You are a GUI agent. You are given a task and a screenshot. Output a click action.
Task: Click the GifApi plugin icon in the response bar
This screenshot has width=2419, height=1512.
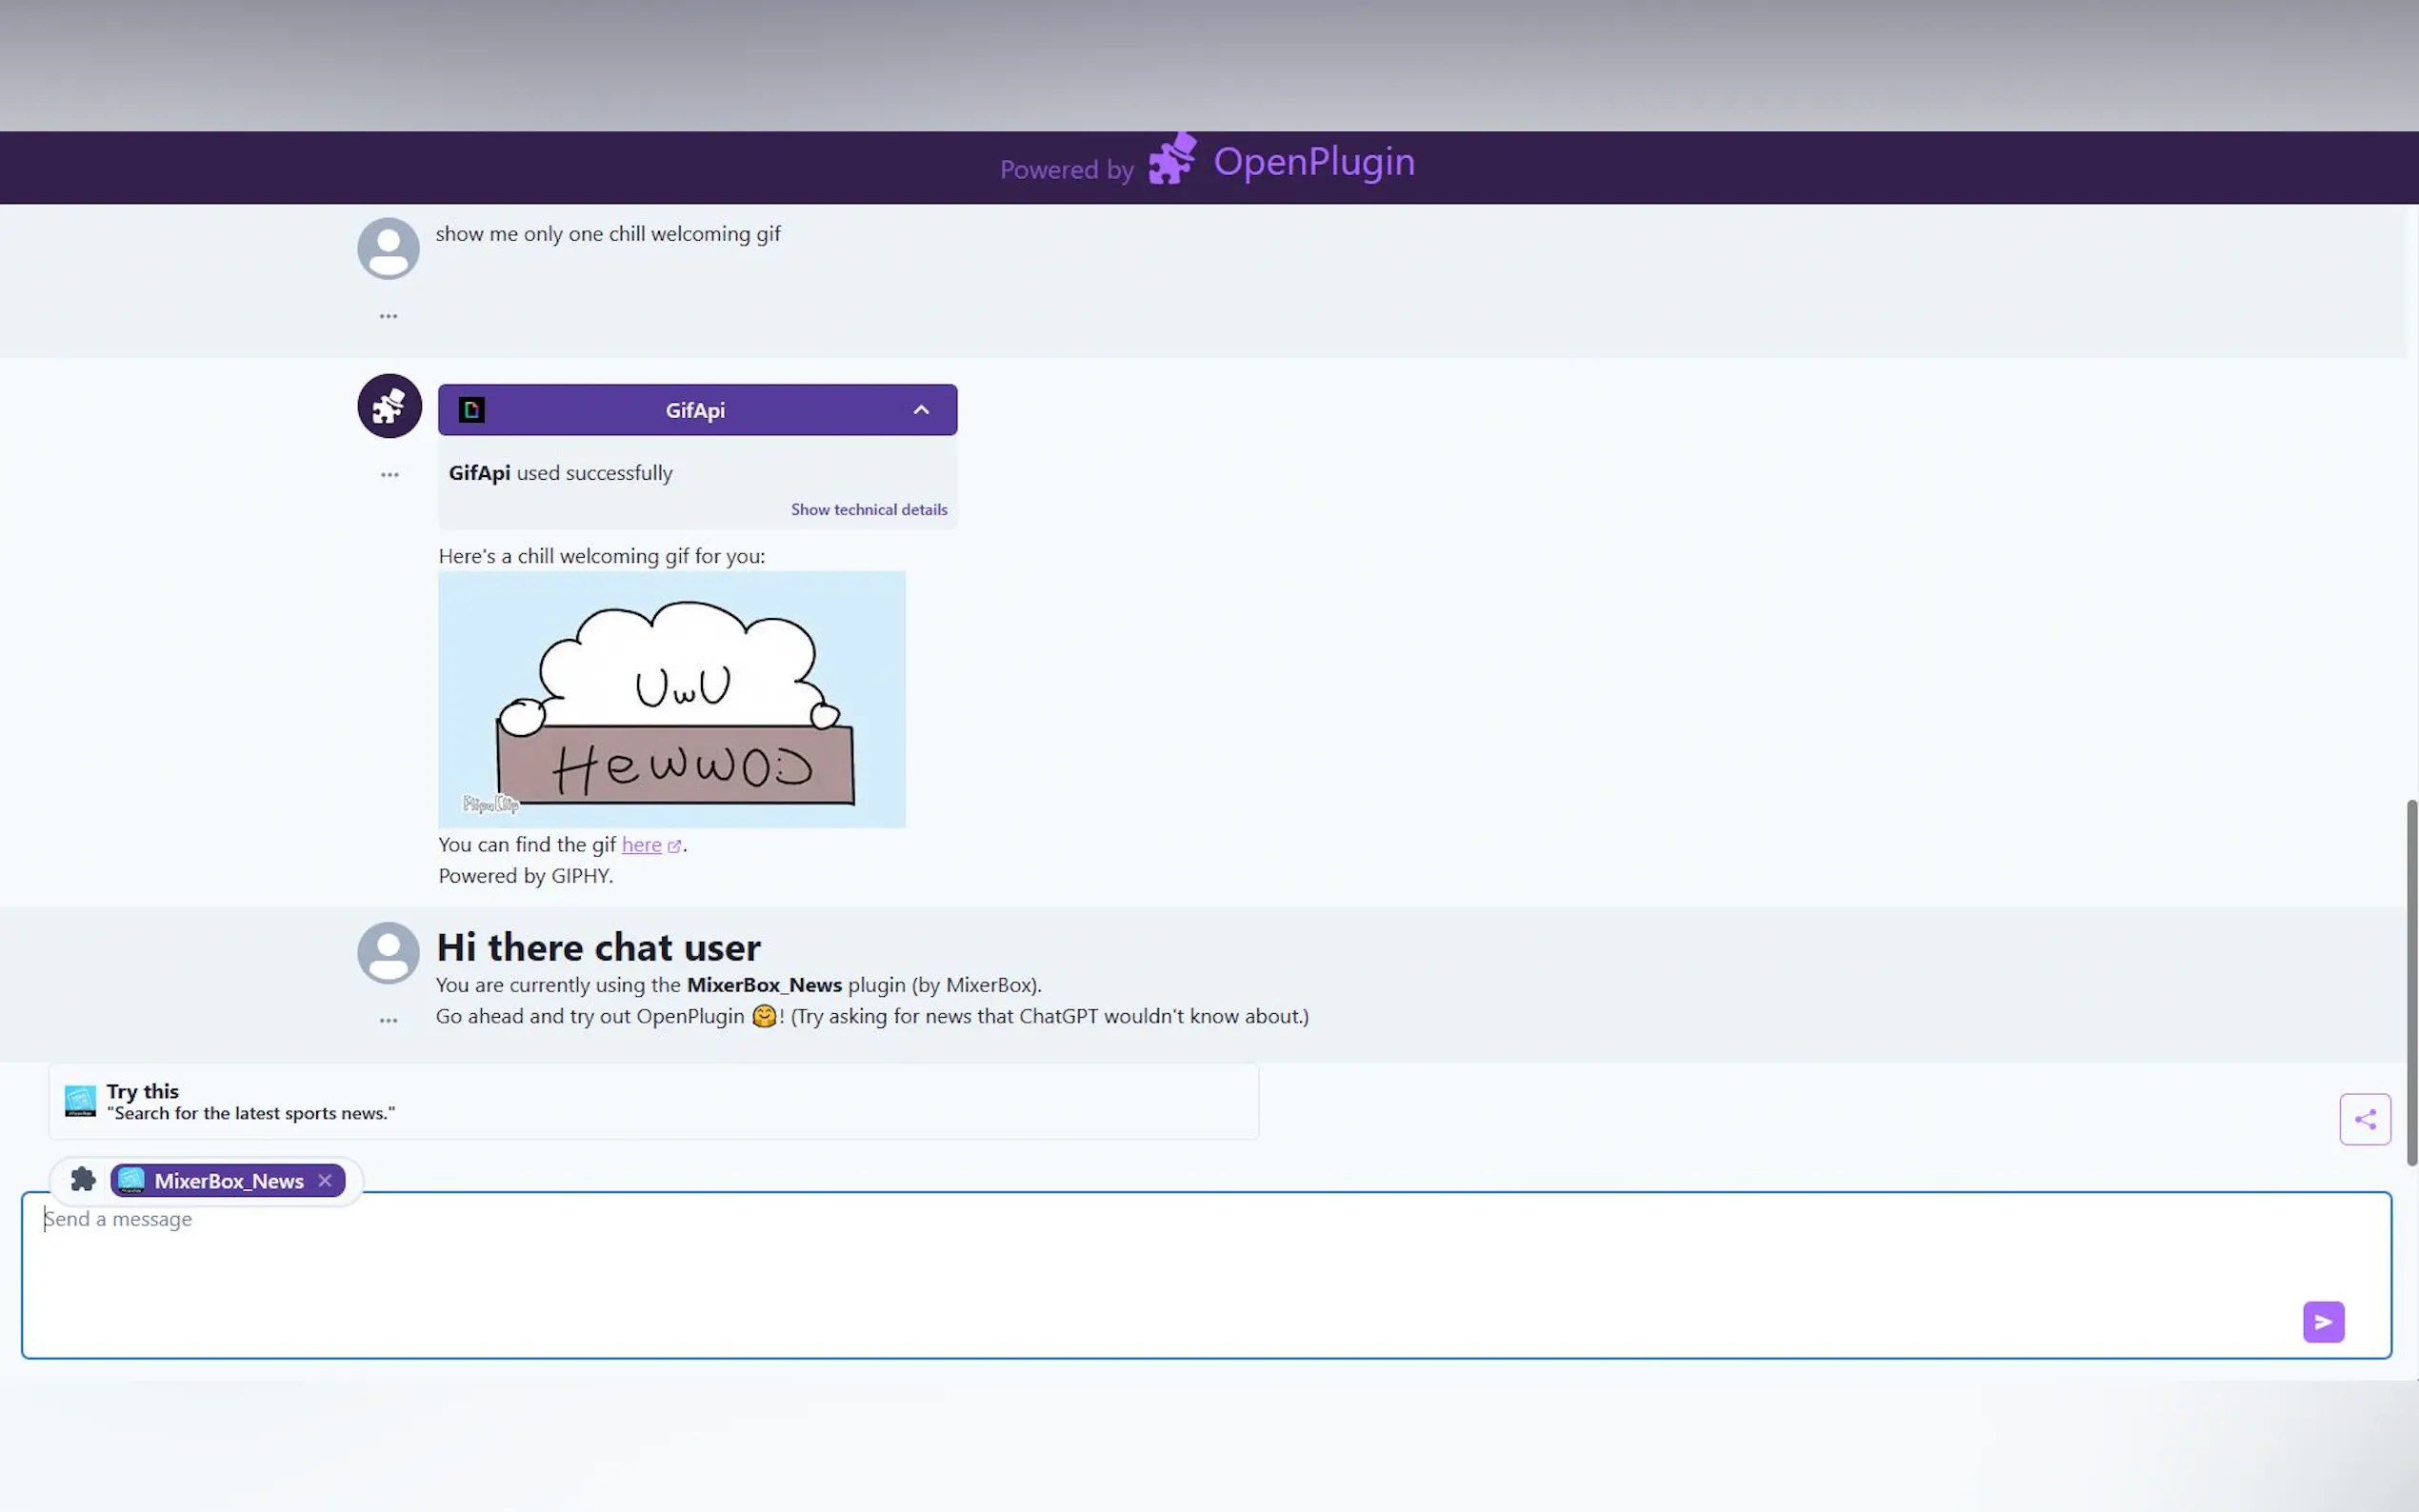coord(470,409)
